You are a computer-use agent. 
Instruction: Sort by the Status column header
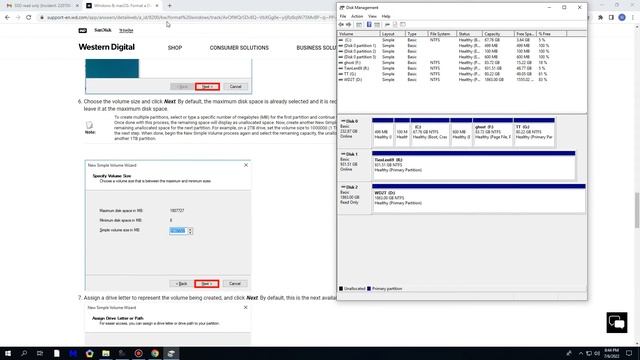469,34
